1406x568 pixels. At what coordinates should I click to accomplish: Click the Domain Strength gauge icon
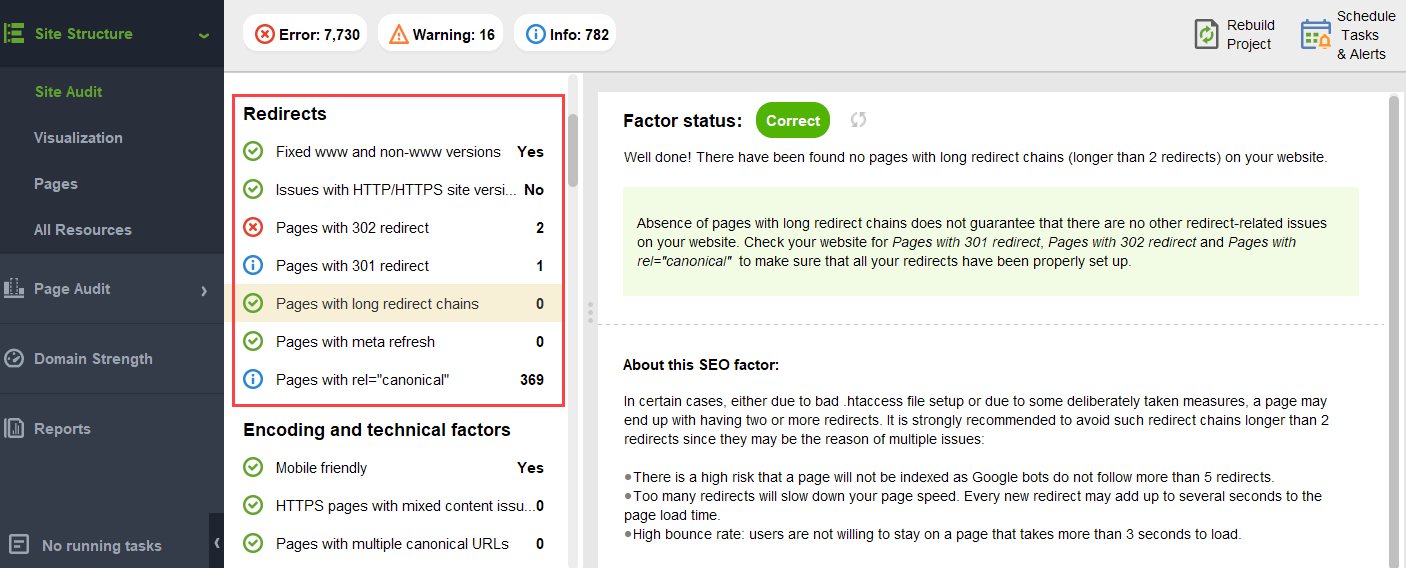[14, 358]
